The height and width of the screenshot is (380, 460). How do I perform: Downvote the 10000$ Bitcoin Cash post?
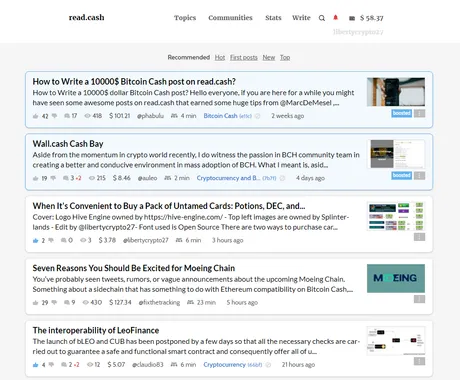click(x=54, y=116)
